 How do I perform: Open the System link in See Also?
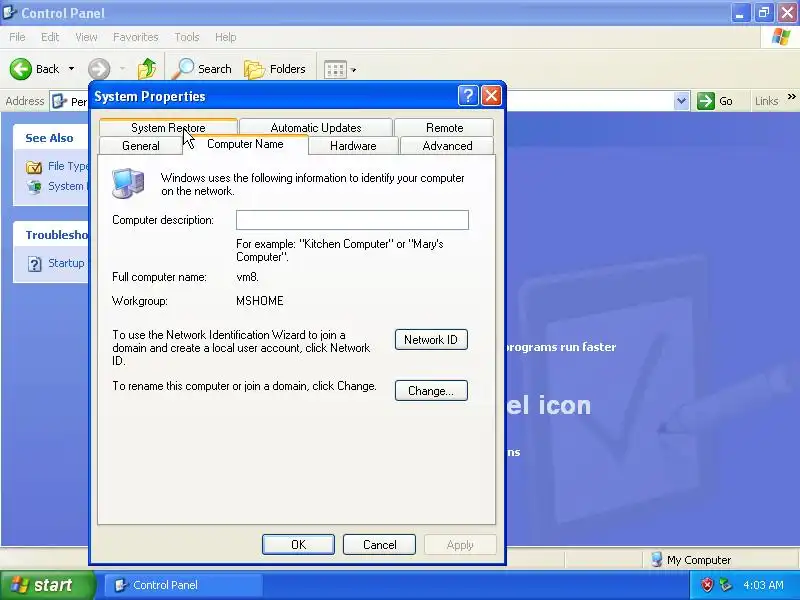pos(67,186)
